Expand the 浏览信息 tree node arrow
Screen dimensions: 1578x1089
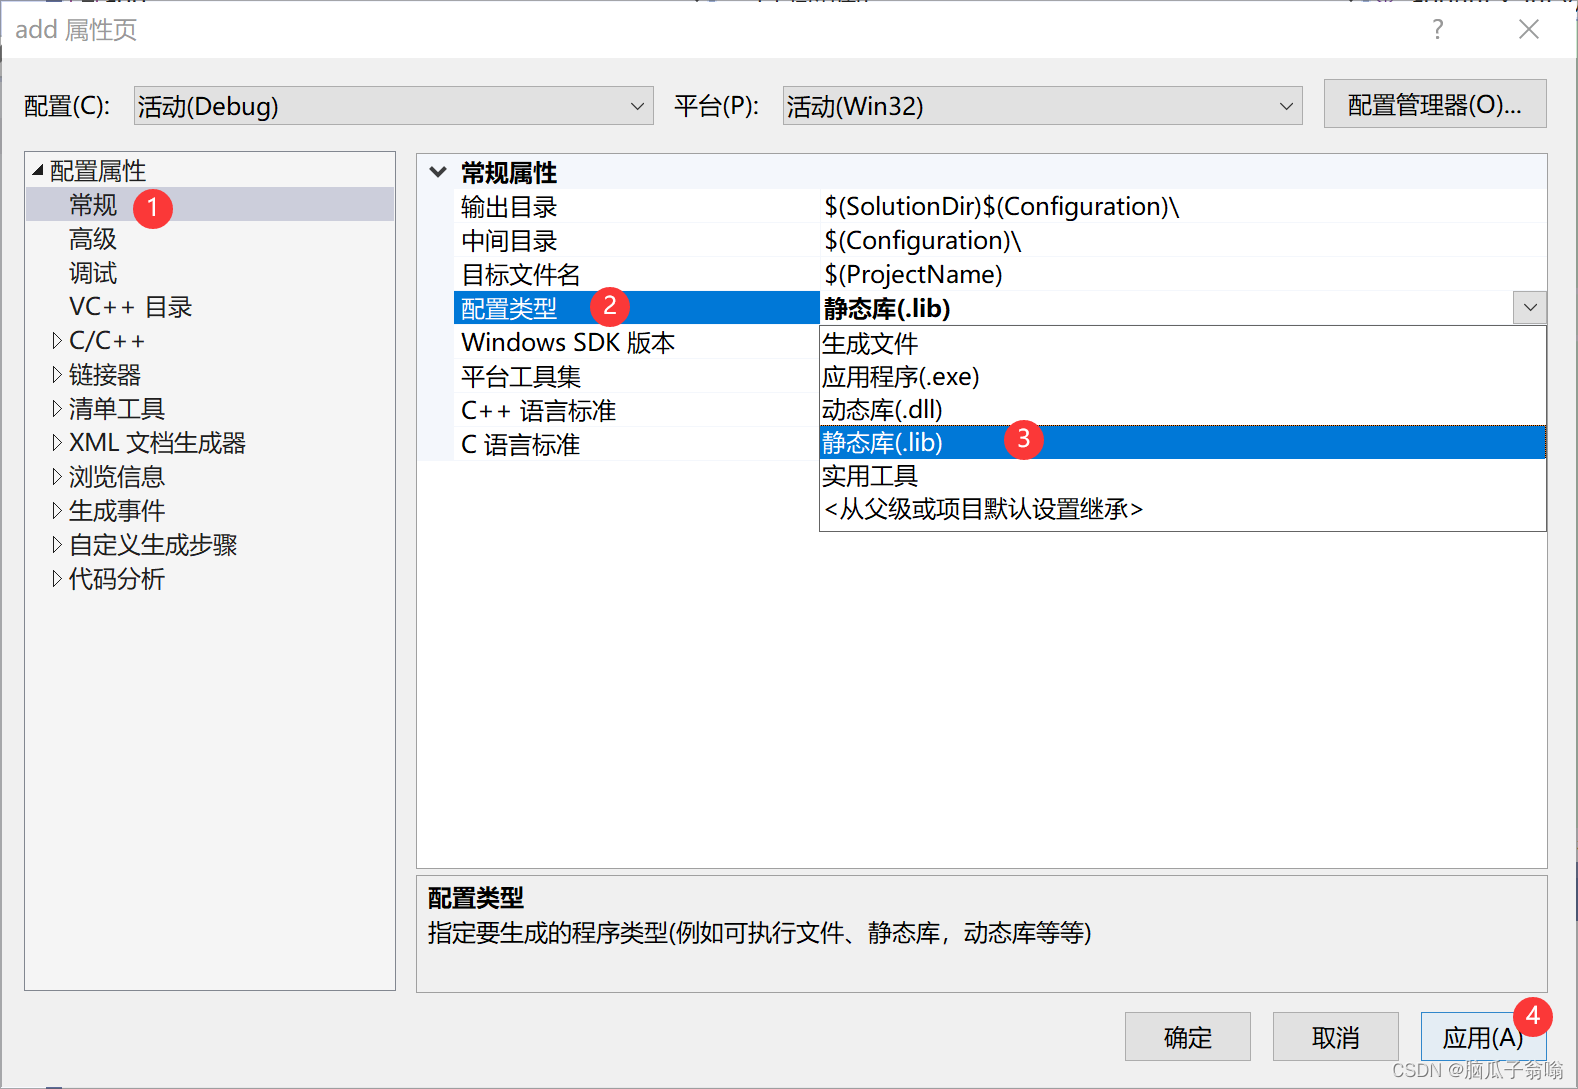57,477
